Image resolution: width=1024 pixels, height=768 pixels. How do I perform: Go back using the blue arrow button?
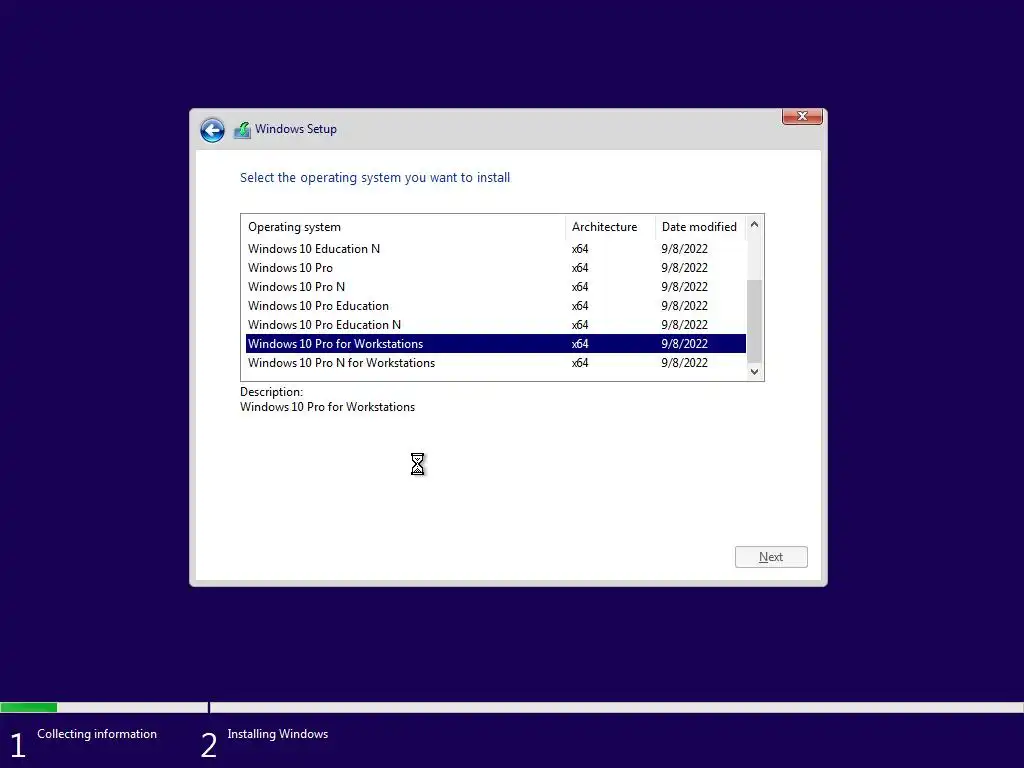pyautogui.click(x=212, y=130)
